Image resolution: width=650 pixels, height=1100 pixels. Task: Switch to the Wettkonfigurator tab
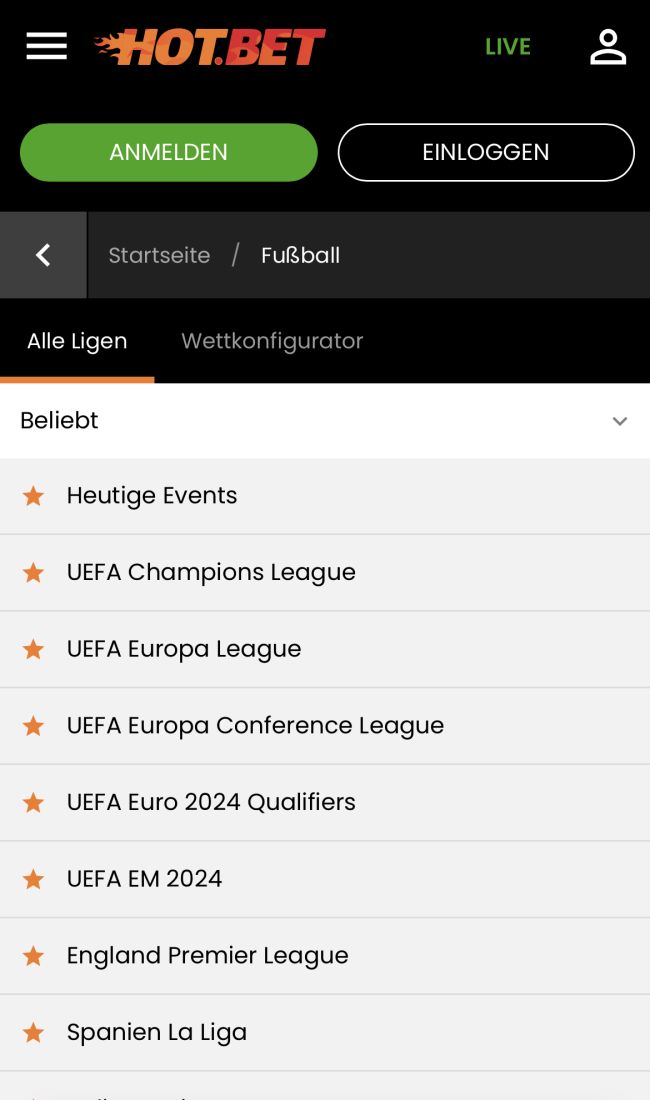(272, 341)
